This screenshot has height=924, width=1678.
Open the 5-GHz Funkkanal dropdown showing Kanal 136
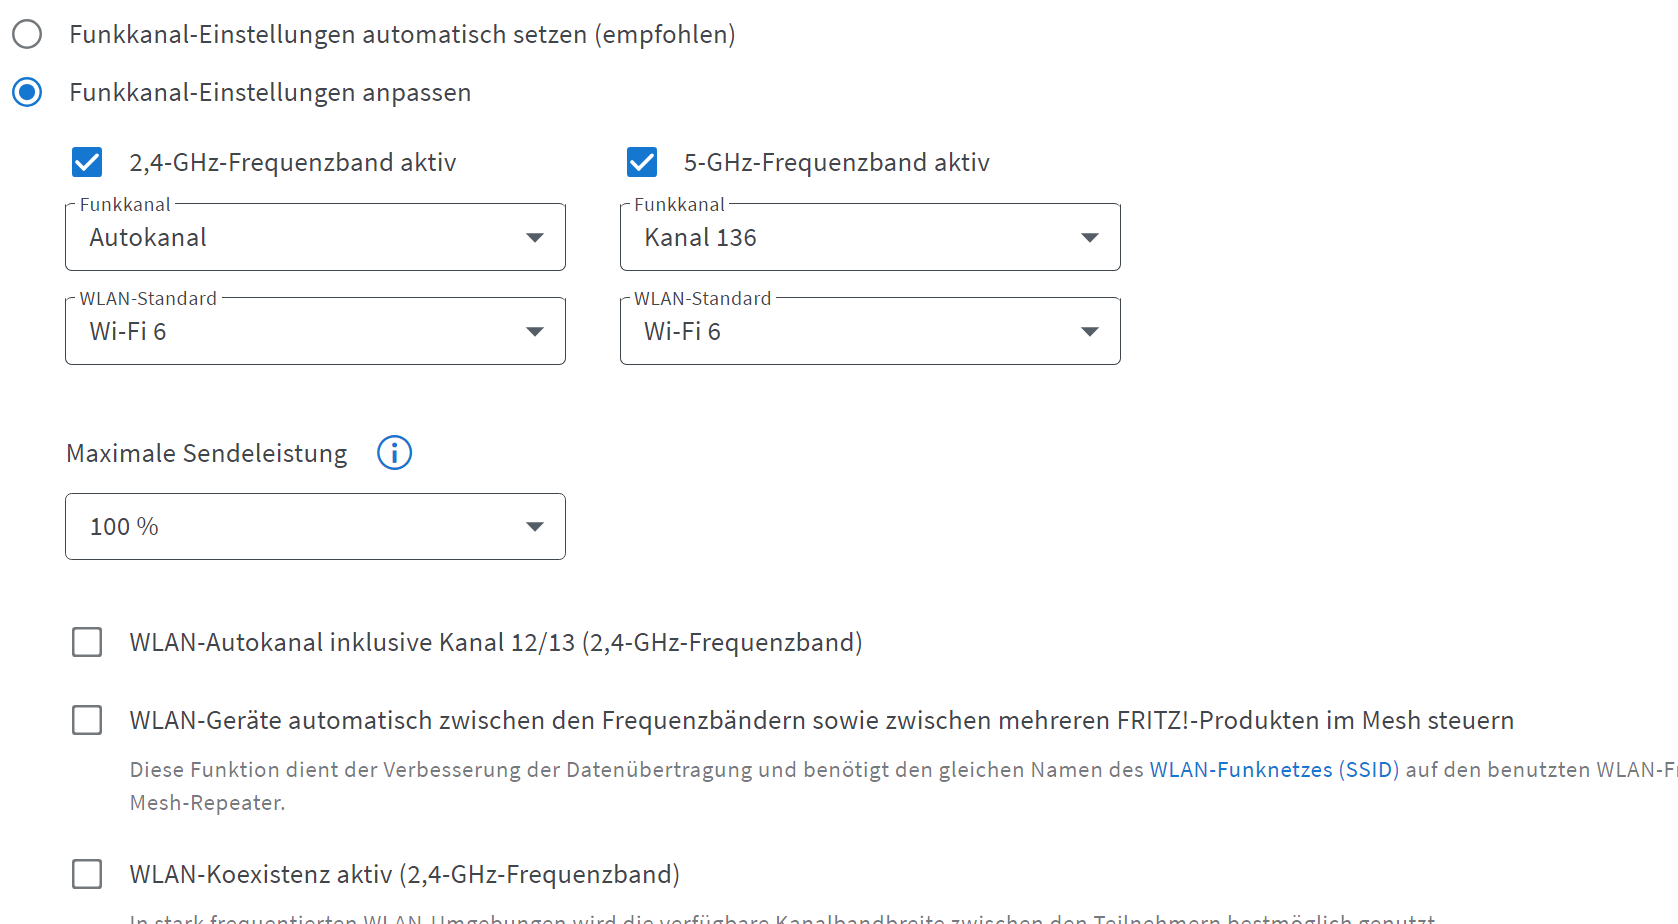(870, 237)
